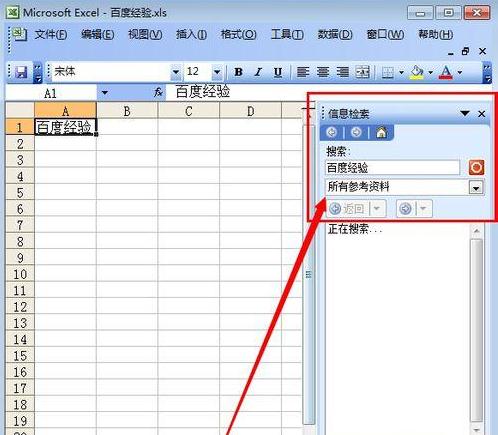The height and width of the screenshot is (435, 498).
Task: Align text right
Action: tap(342, 72)
